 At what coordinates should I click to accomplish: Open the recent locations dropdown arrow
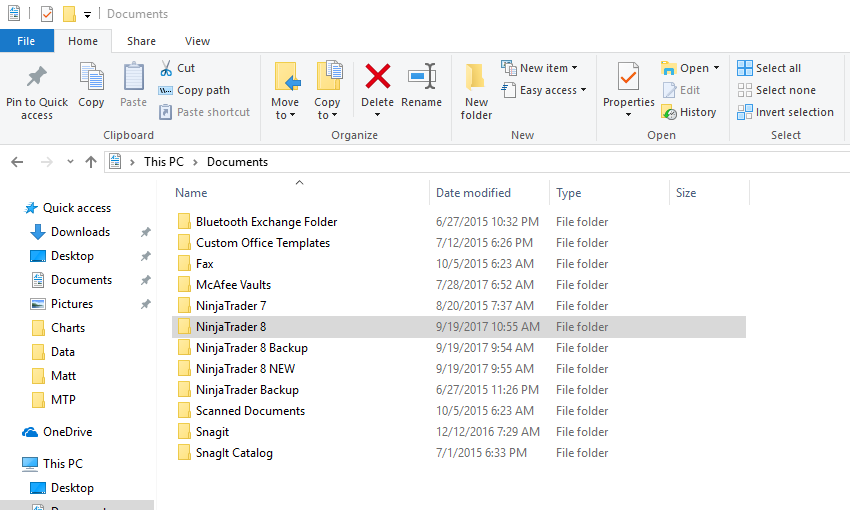(70, 162)
